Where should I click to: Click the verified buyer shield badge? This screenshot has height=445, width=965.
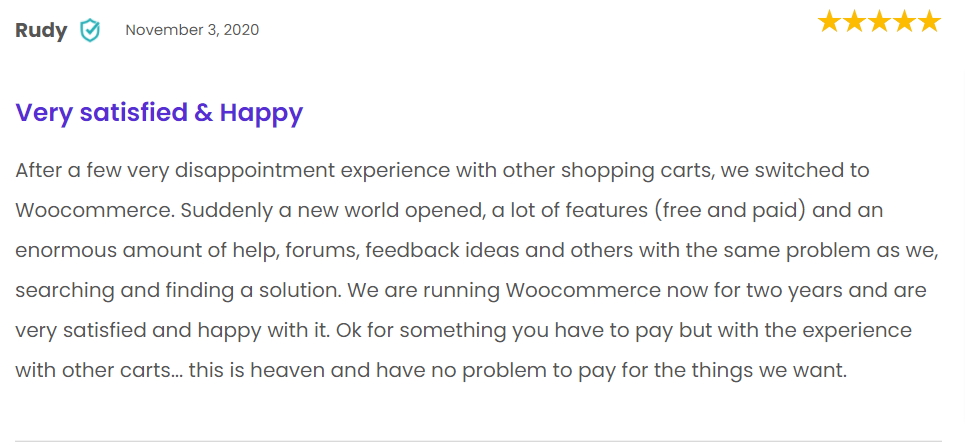[90, 30]
